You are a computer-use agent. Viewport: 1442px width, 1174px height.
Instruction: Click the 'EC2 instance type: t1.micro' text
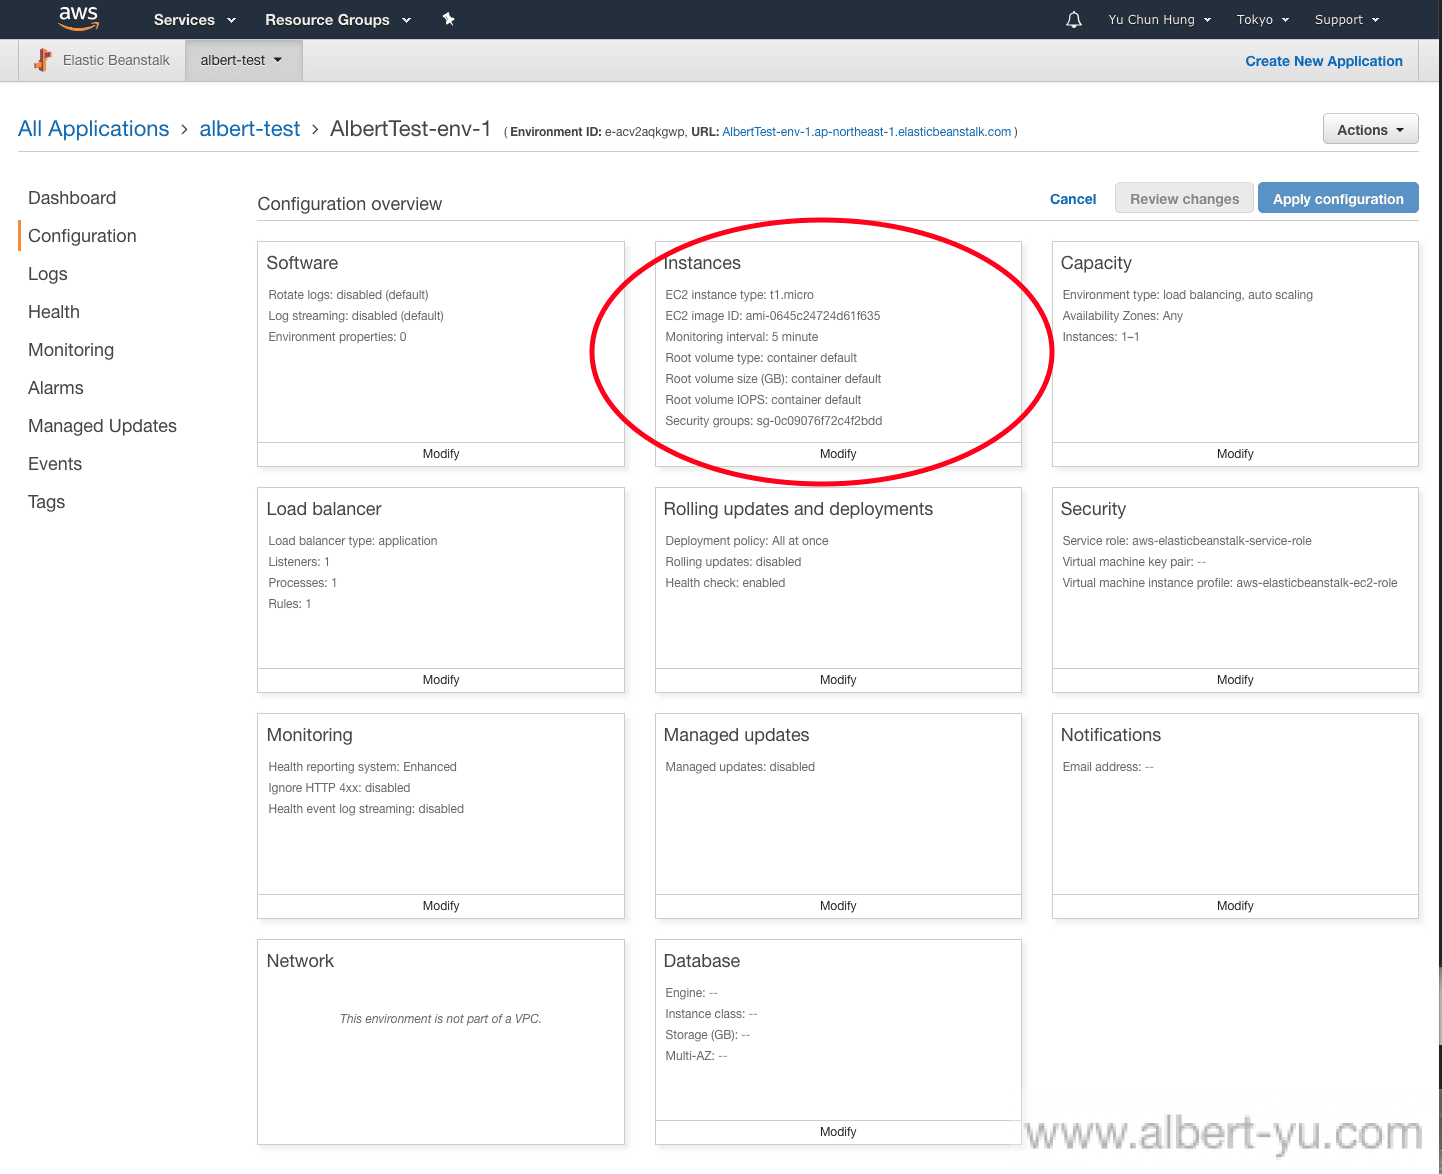point(739,295)
